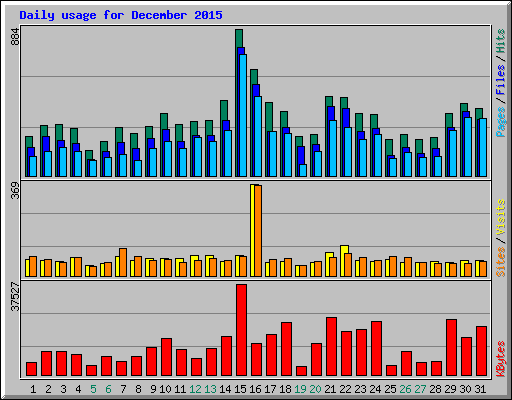Click the light blue Pages bar for day 19
The height and width of the screenshot is (400, 512).
point(303,170)
